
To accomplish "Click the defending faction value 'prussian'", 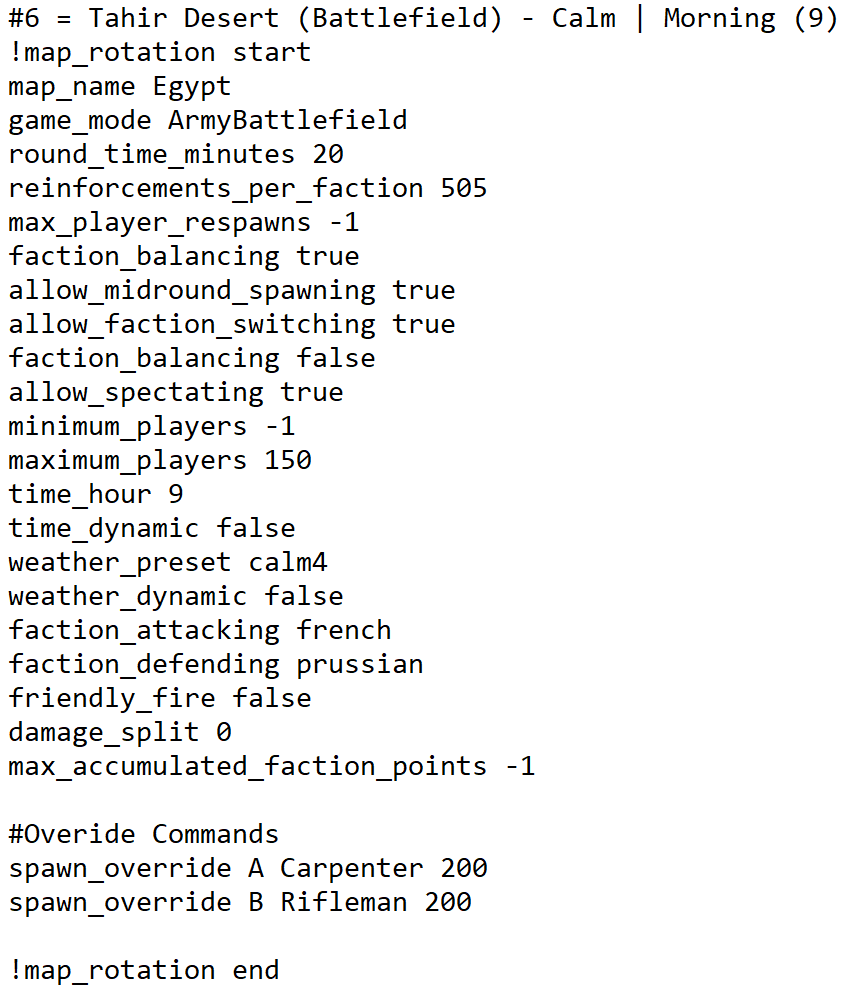I will point(360,664).
